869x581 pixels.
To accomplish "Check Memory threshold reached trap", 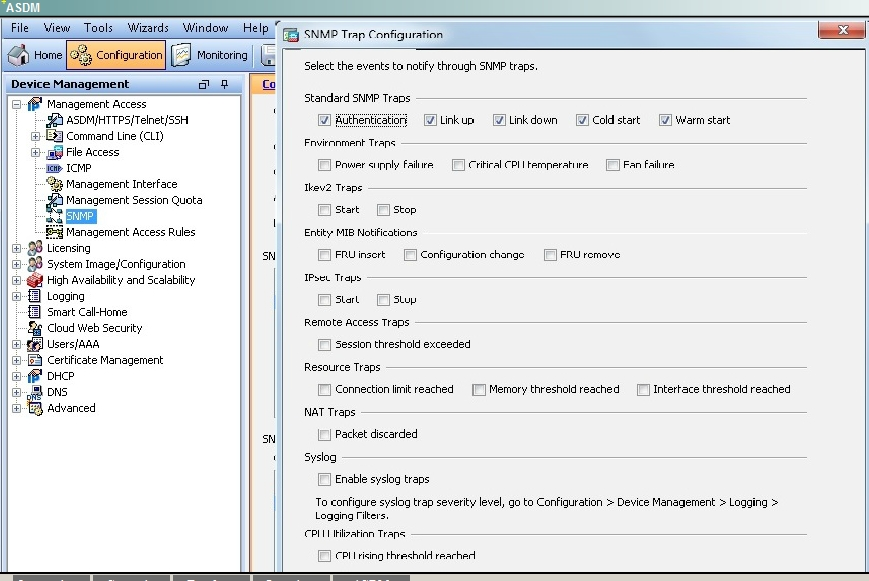I will (x=478, y=390).
